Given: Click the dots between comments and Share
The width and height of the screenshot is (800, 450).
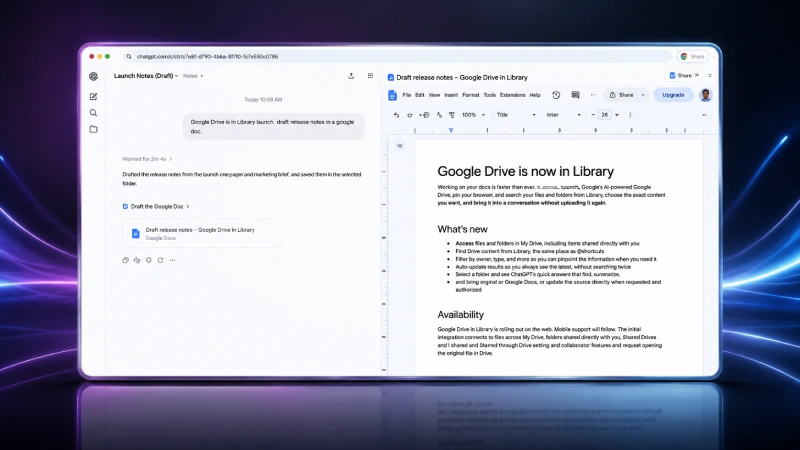Looking at the screenshot, I should (x=593, y=95).
